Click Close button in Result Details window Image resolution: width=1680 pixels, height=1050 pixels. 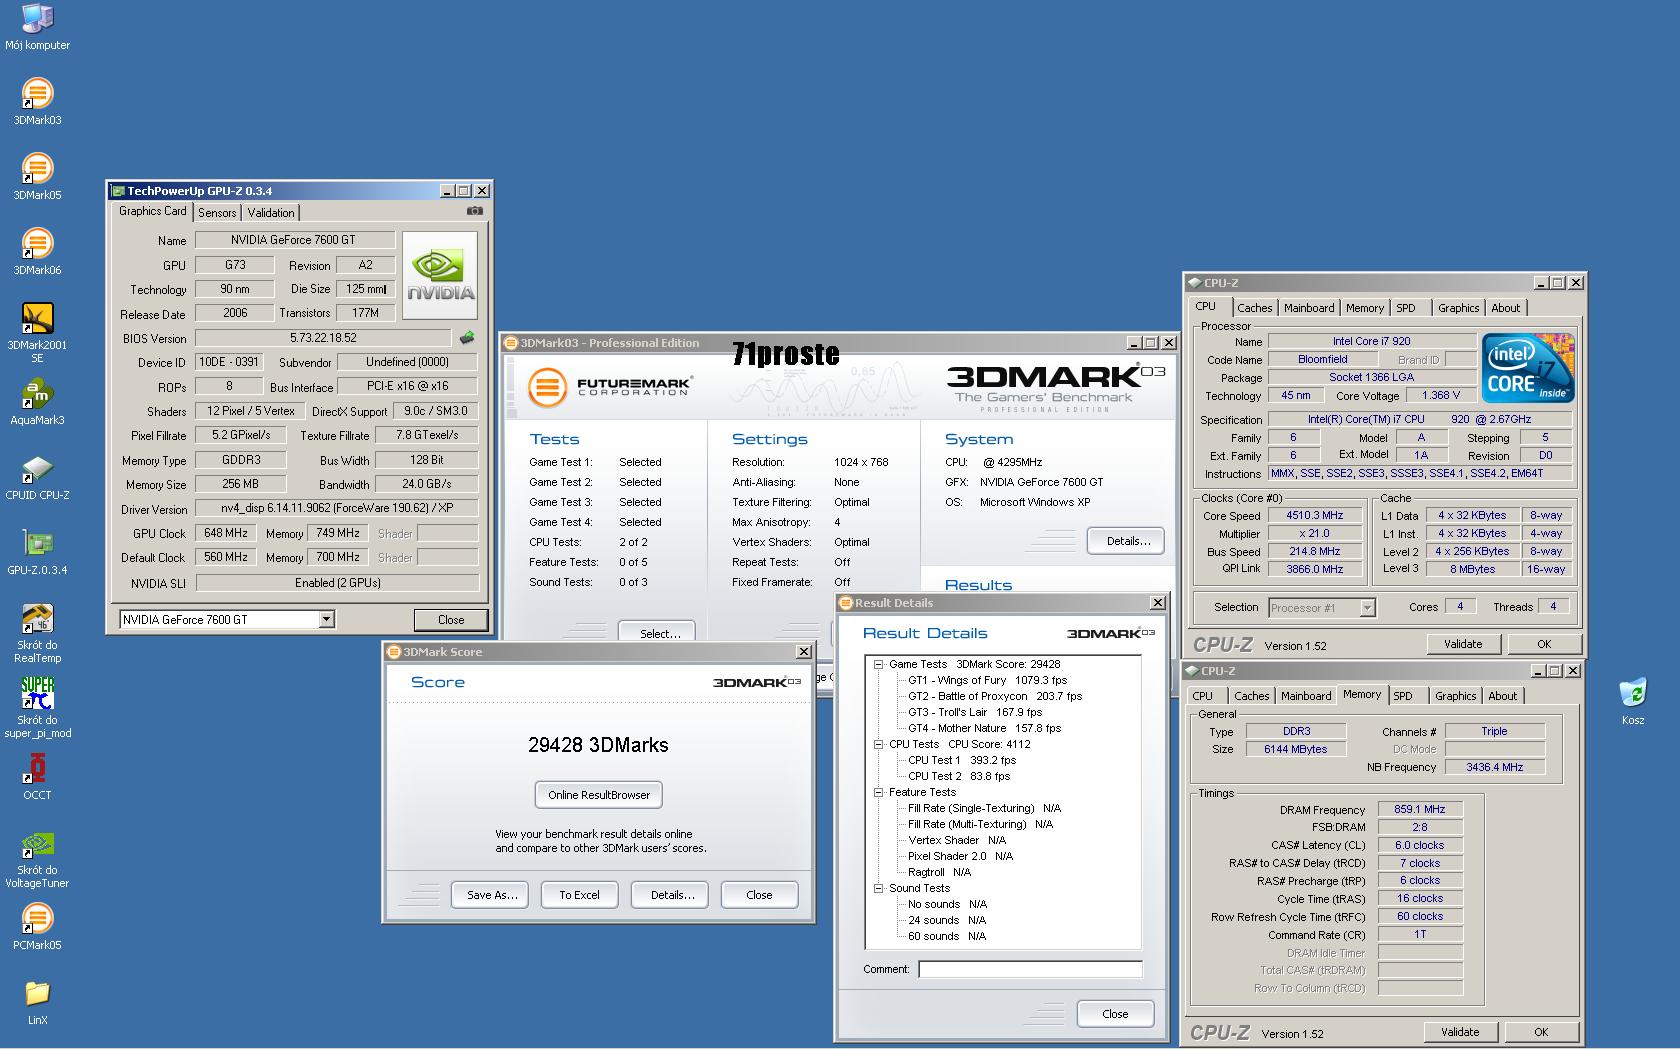(1115, 1014)
